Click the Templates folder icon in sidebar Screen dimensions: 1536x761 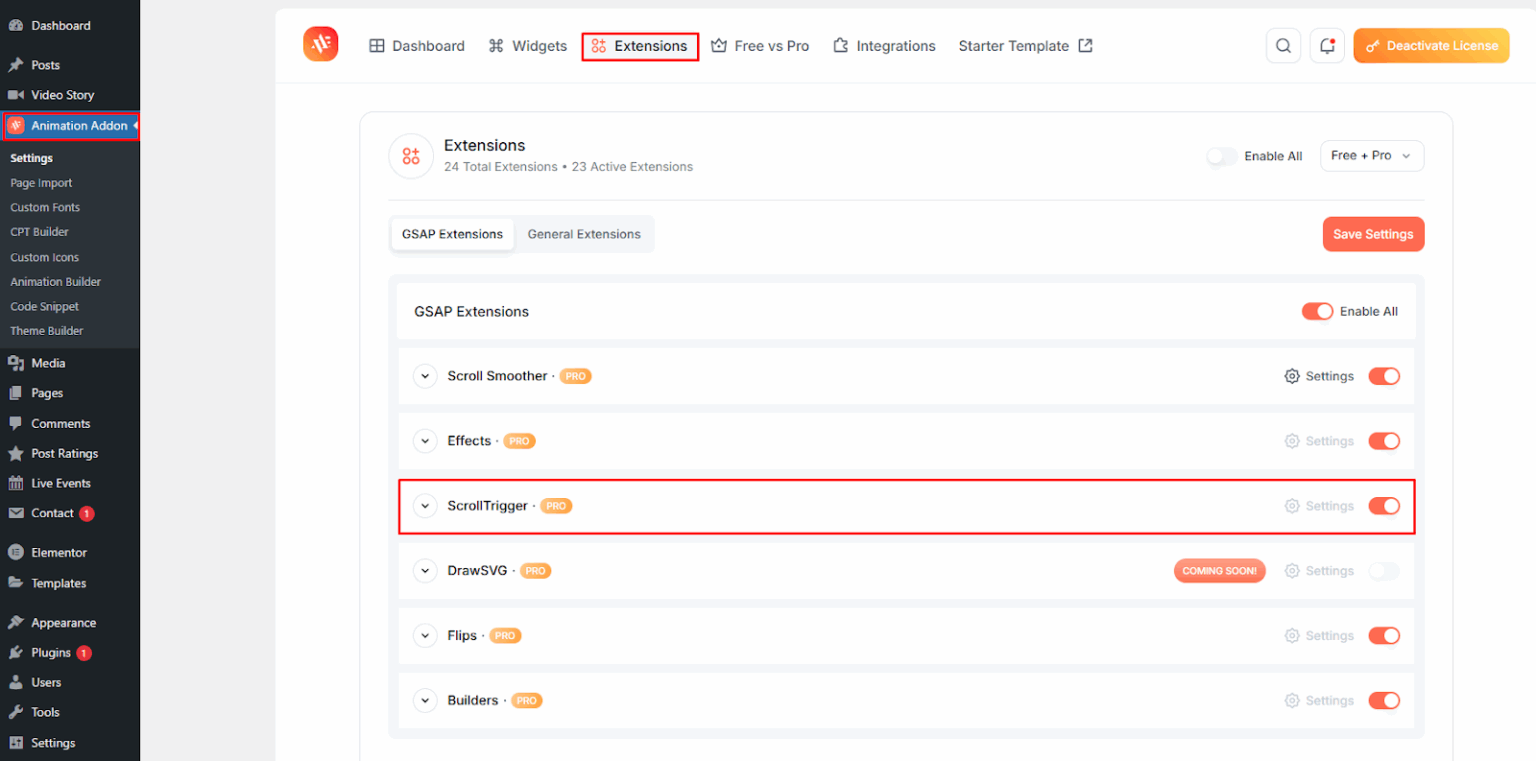click(16, 583)
